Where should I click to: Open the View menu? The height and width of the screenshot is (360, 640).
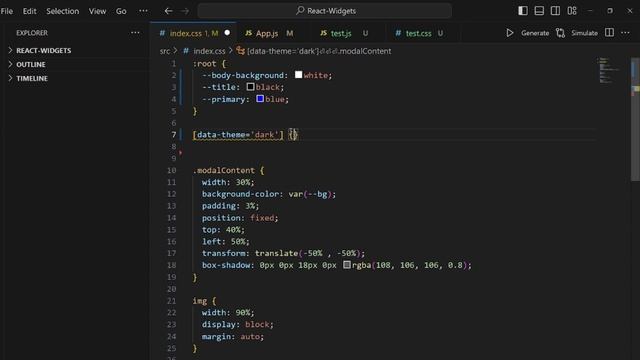(97, 11)
